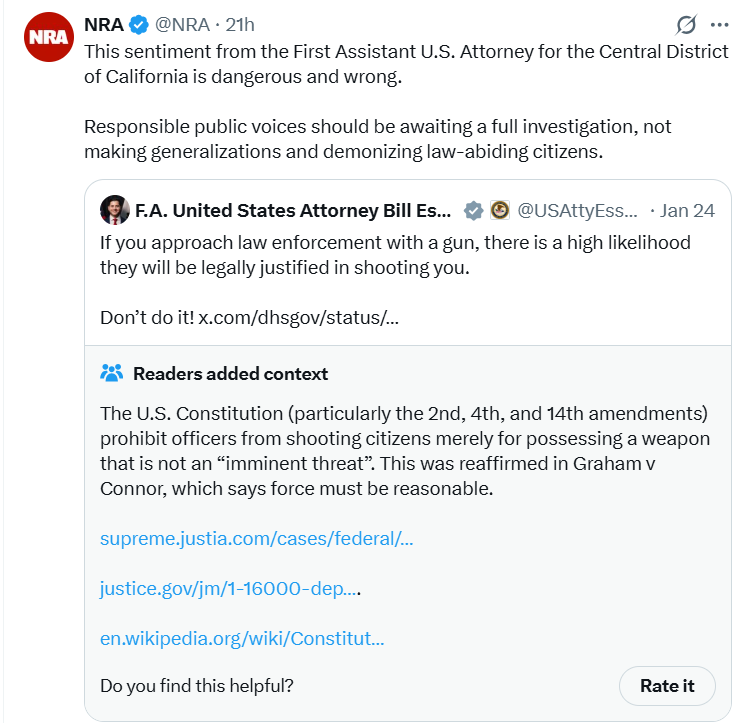The width and height of the screenshot is (749, 723).
Task: Open the justice.gov policy link
Action: pos(229,589)
